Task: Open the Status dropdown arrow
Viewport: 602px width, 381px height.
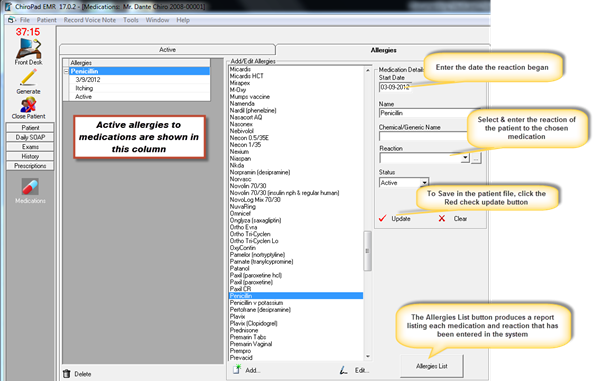Action: (x=424, y=183)
